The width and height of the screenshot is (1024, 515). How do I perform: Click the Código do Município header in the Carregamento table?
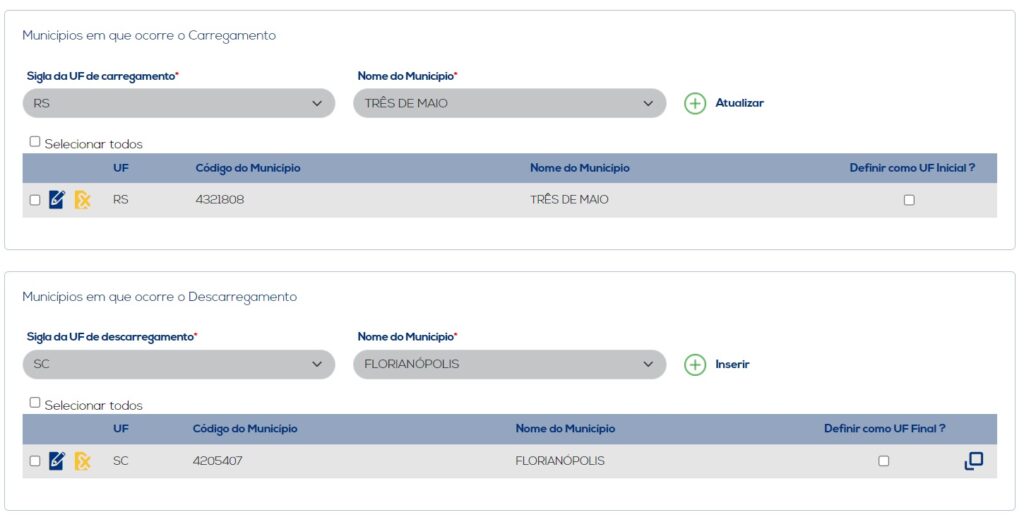(x=247, y=168)
